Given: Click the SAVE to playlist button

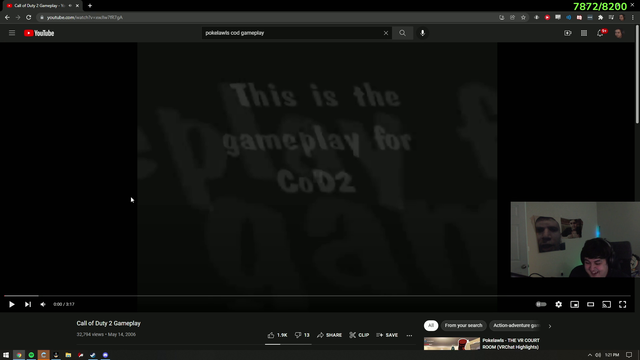Looking at the screenshot, I should click(x=387, y=335).
